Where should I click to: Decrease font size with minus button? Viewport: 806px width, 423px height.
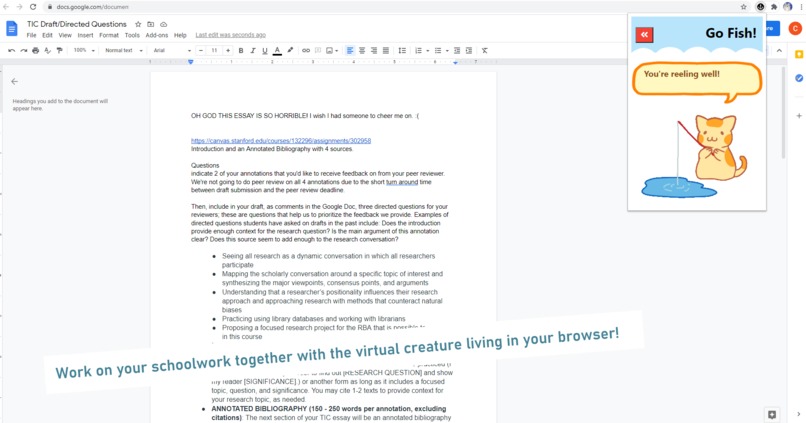click(x=201, y=50)
